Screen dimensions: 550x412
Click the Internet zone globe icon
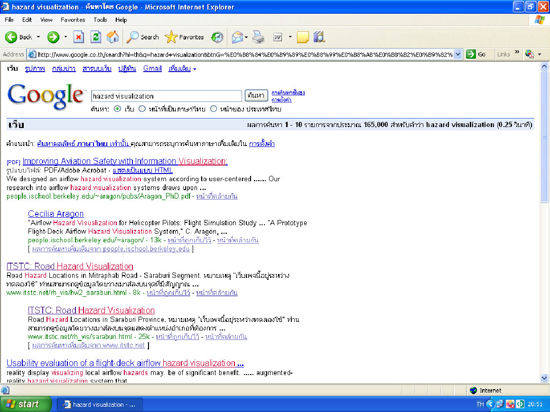[x=473, y=390]
